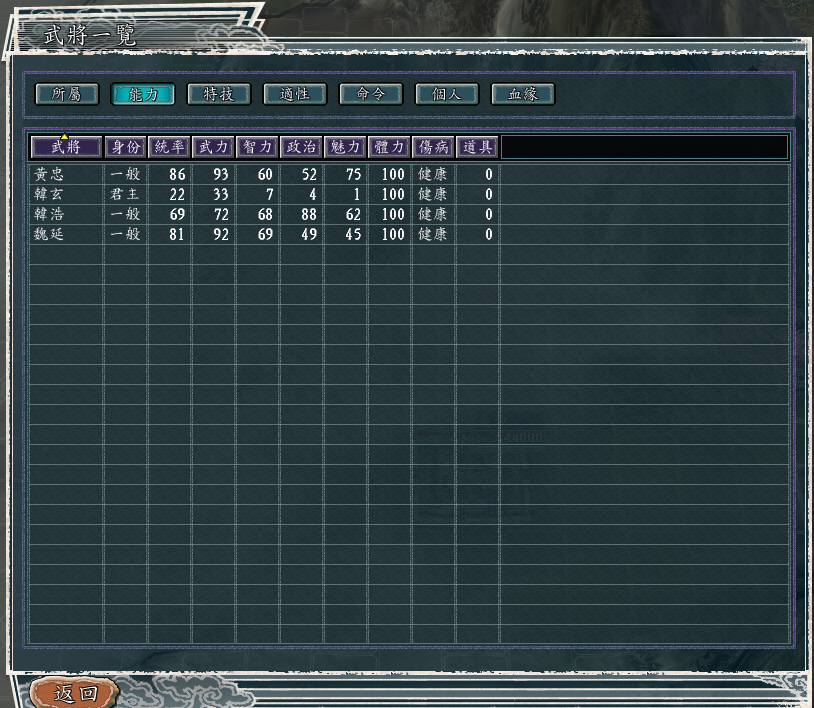This screenshot has height=708, width=814.
Task: Click the 體力 column header
Action: pyautogui.click(x=389, y=147)
